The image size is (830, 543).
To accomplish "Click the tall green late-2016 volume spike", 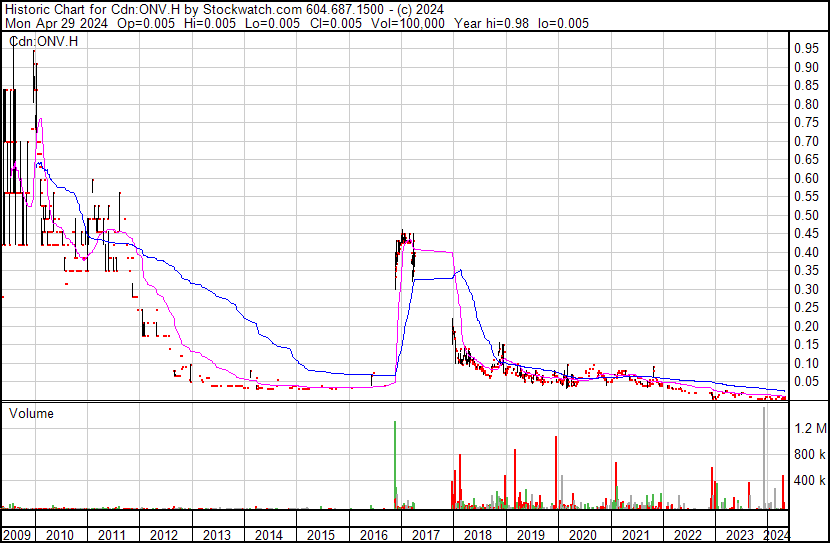I will (395, 465).
